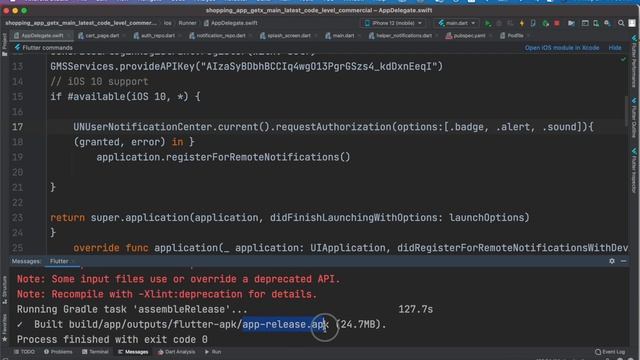Screen dimensions: 640x360
Task: Click the green checkmark inspection indicator
Action: coord(623,60)
